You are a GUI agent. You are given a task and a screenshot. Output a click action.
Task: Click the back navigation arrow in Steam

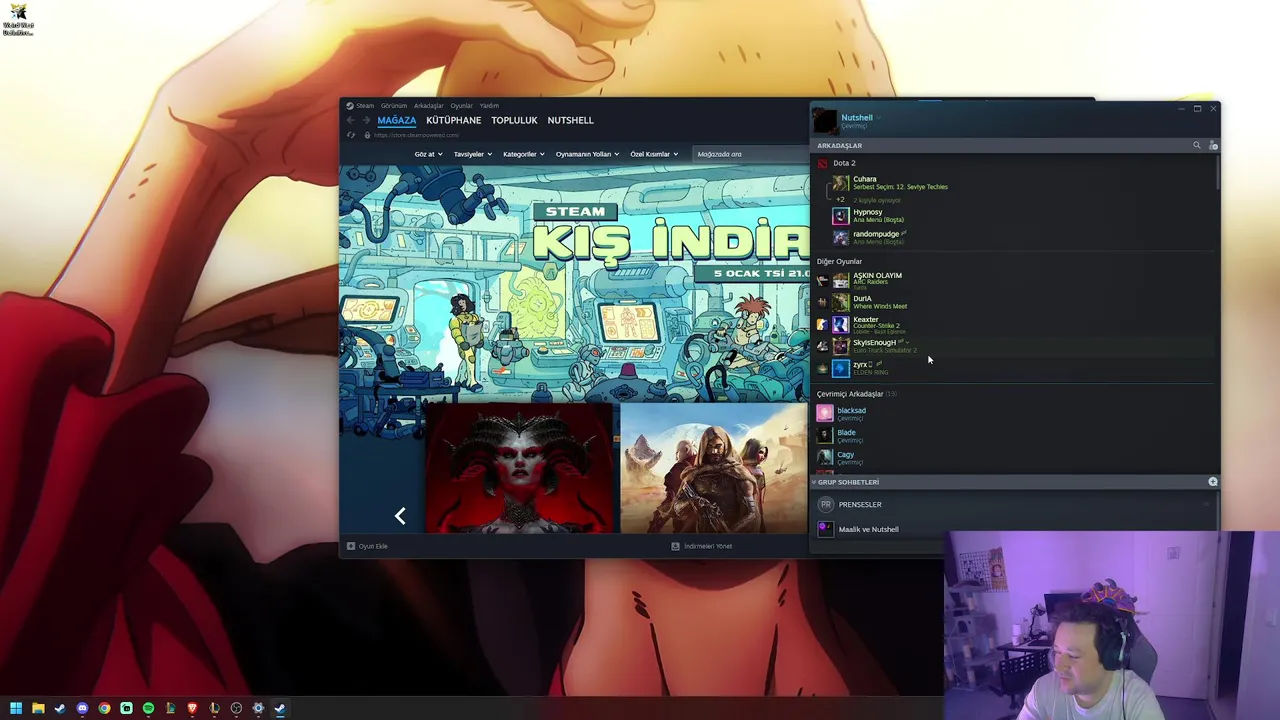pyautogui.click(x=351, y=120)
